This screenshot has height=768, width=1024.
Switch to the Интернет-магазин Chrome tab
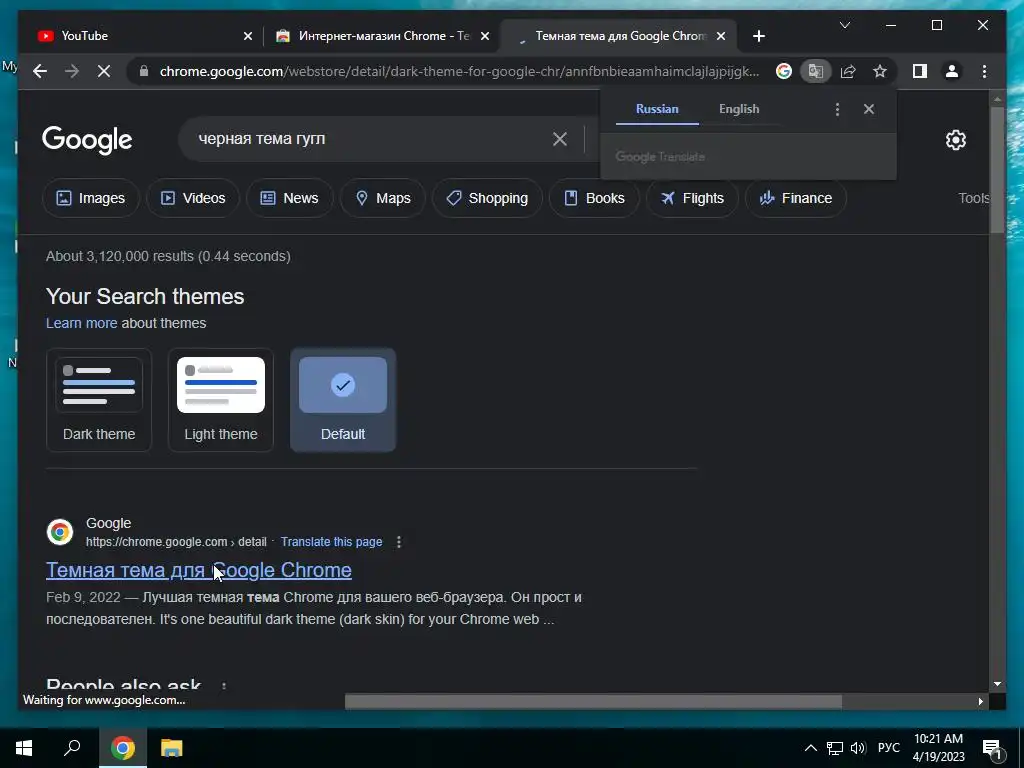coord(382,36)
